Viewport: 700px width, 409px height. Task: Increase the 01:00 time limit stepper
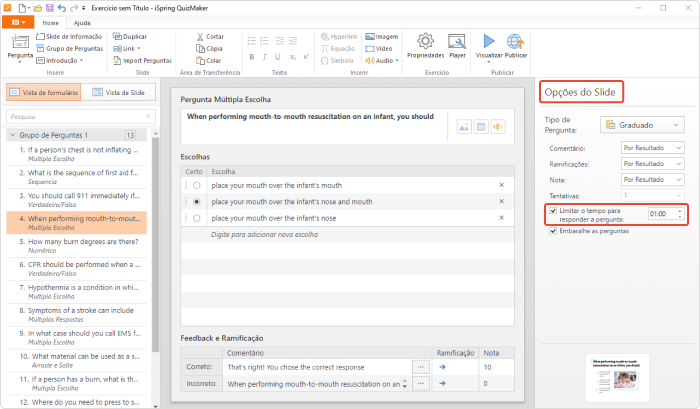point(680,211)
